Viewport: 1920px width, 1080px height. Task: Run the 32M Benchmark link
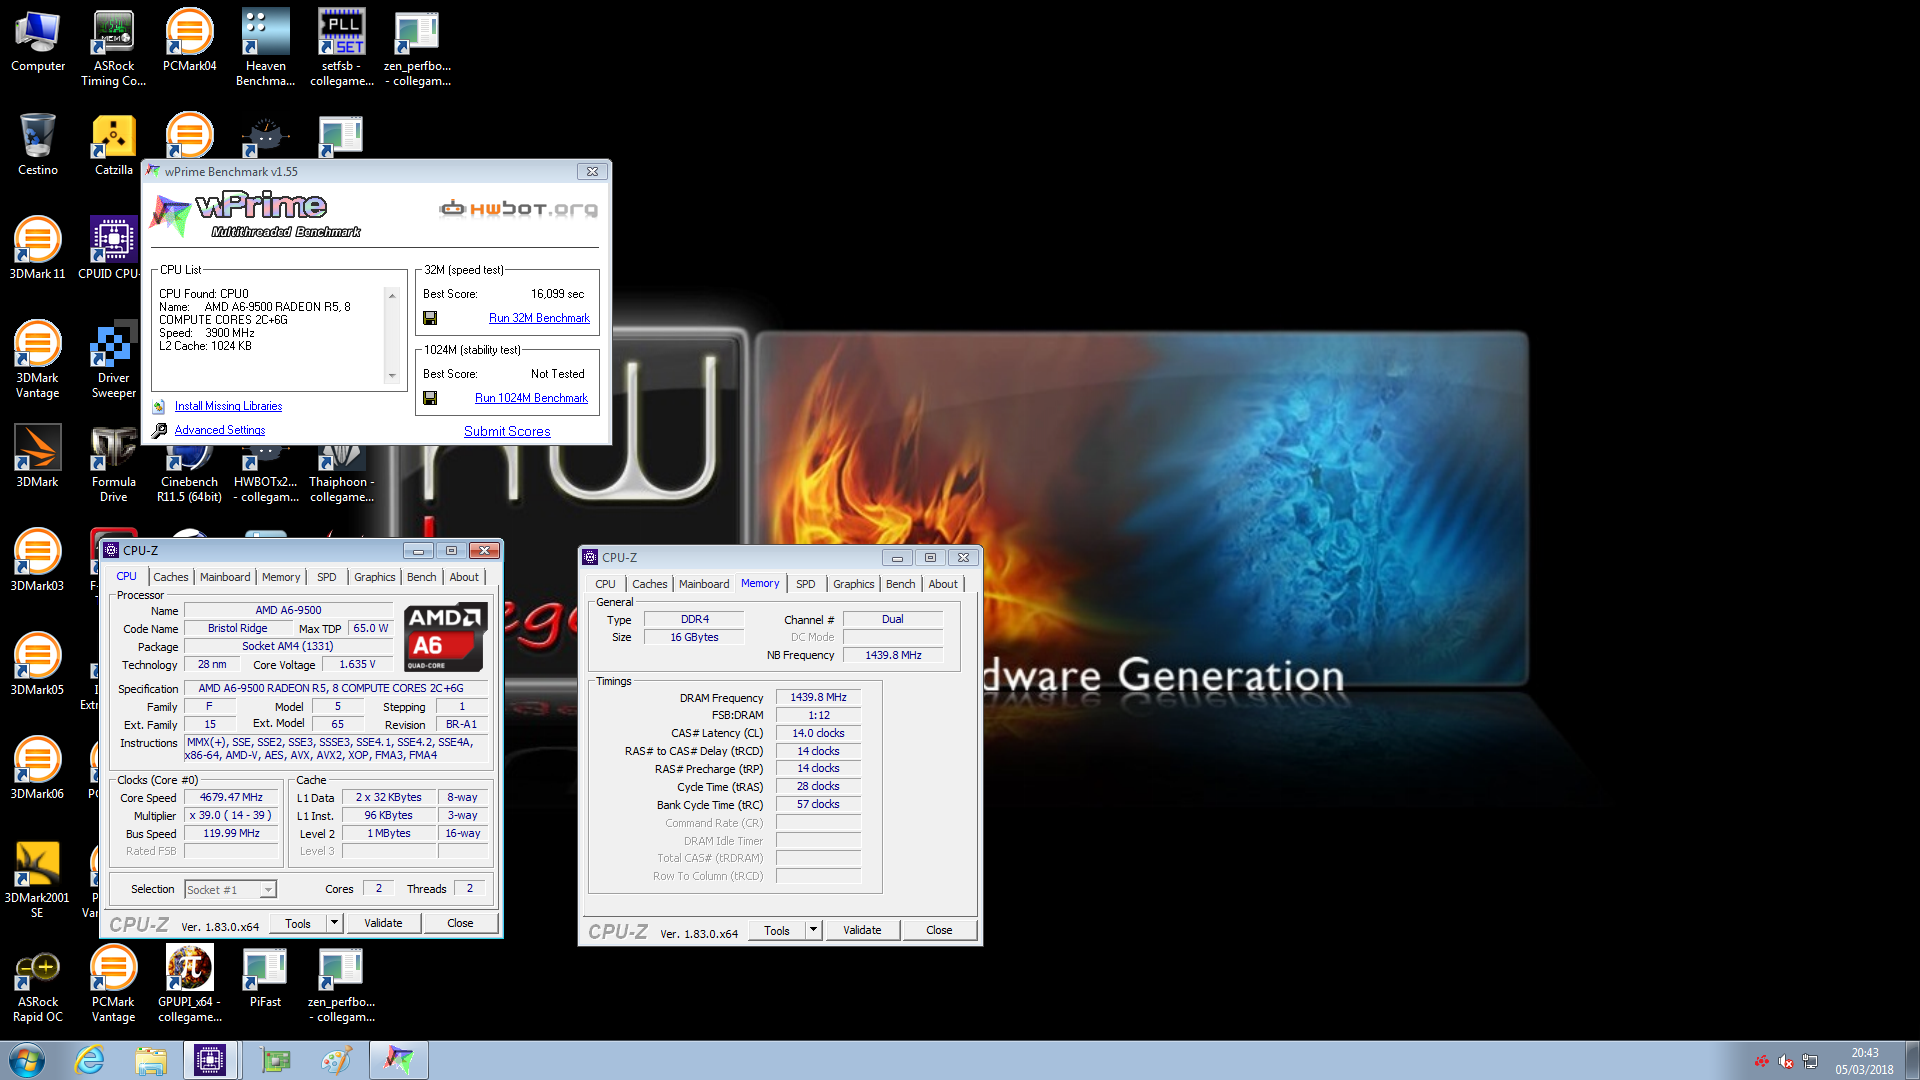539,318
